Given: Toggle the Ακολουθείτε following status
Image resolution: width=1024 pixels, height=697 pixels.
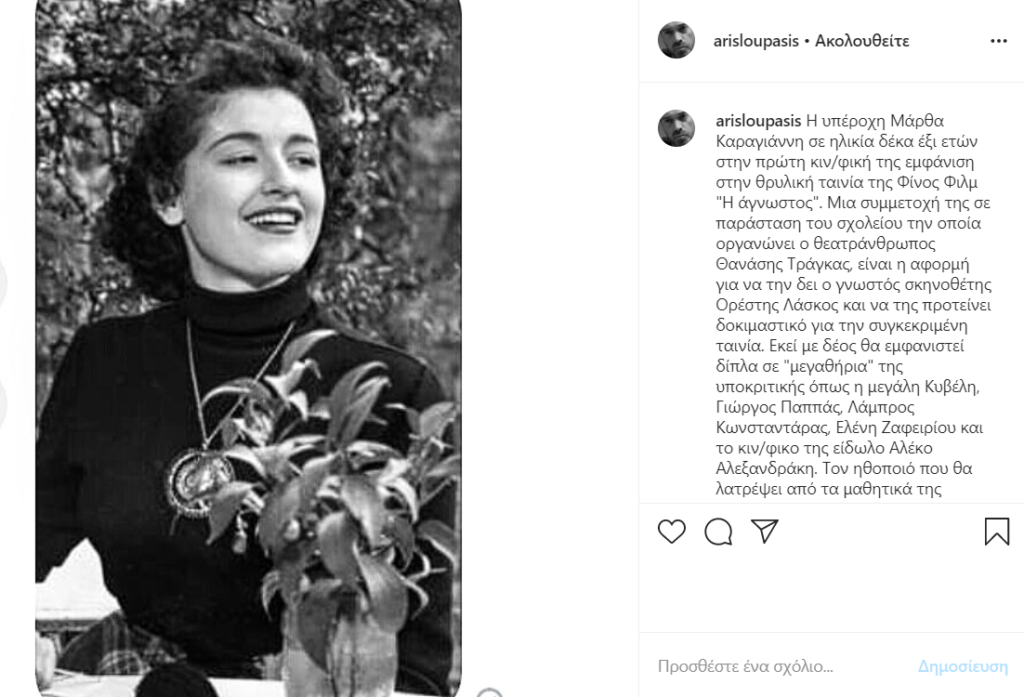Looking at the screenshot, I should pos(862,41).
